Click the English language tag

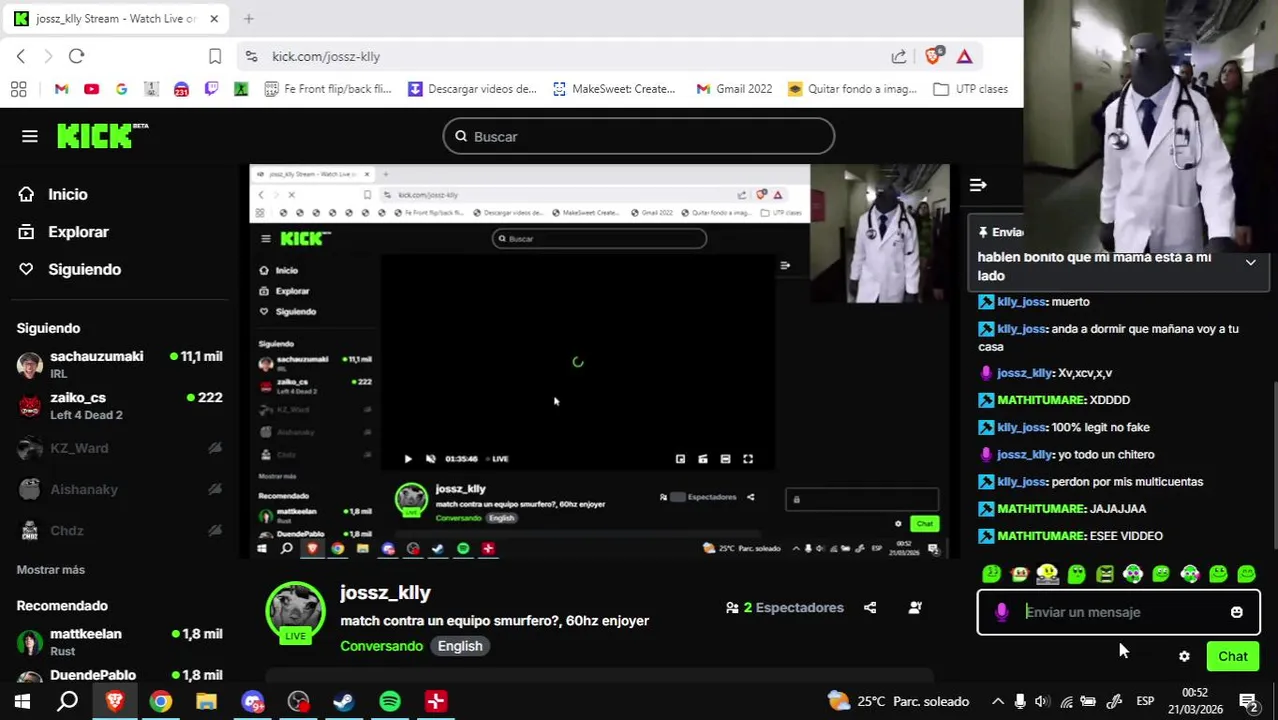click(x=460, y=646)
